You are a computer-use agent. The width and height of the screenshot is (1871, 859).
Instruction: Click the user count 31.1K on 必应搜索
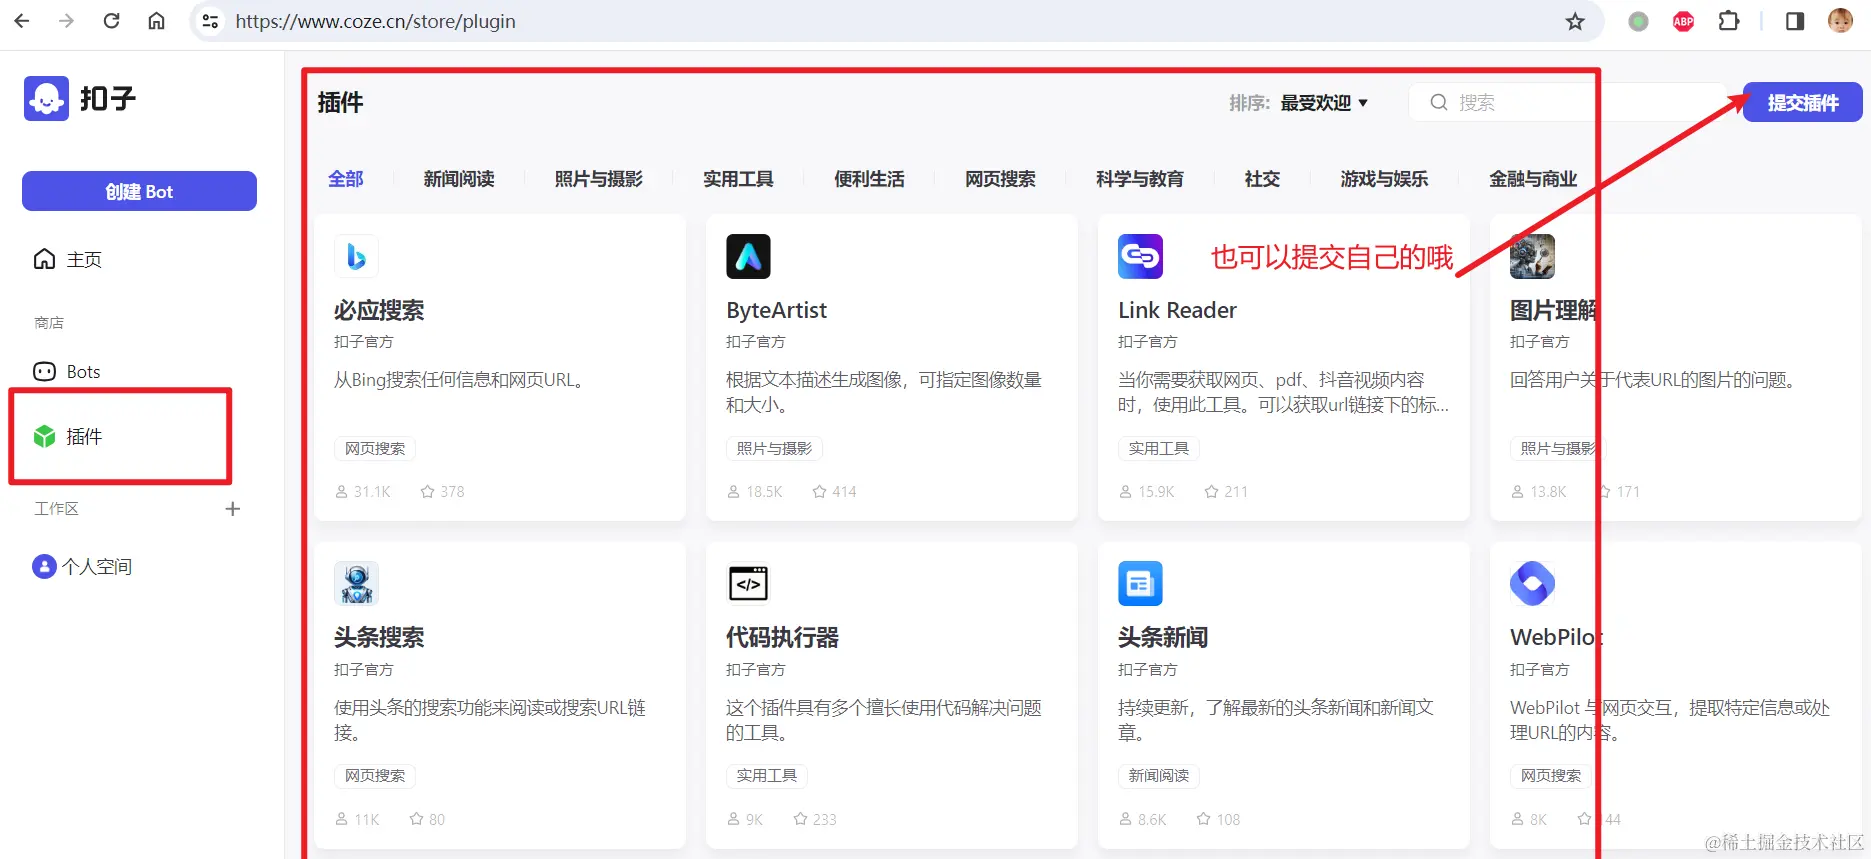click(x=363, y=492)
